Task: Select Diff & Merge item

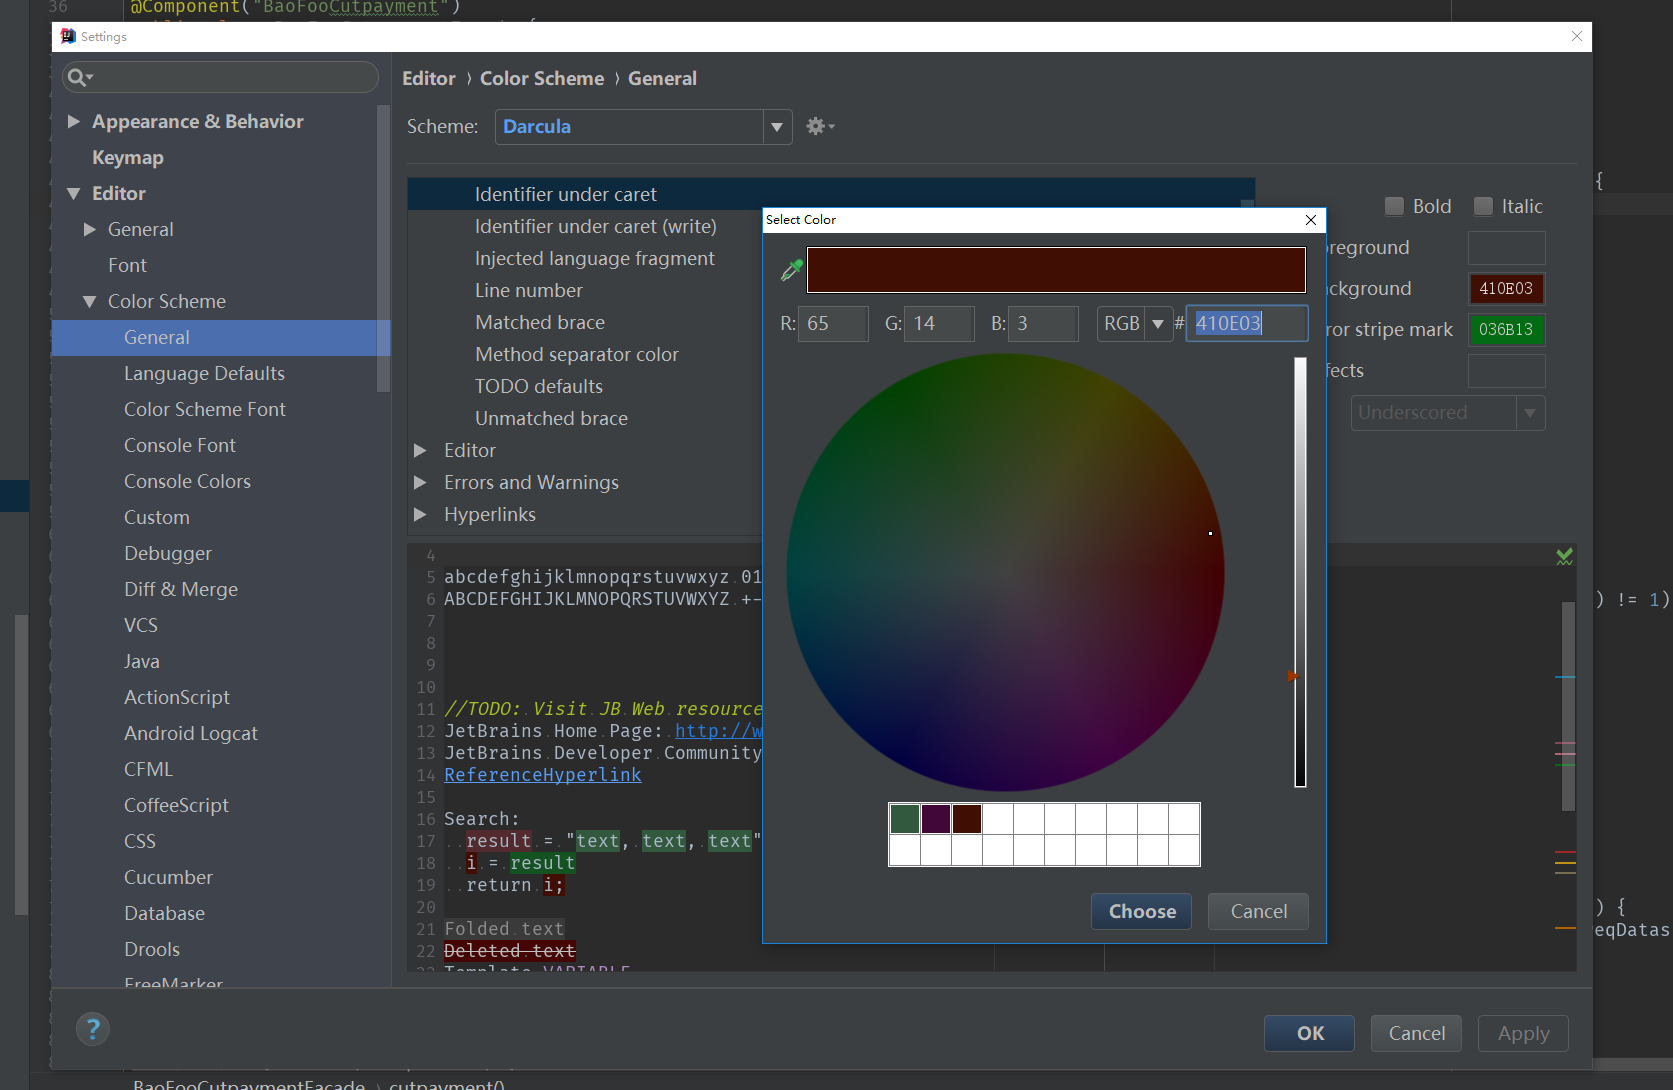Action: click(181, 589)
